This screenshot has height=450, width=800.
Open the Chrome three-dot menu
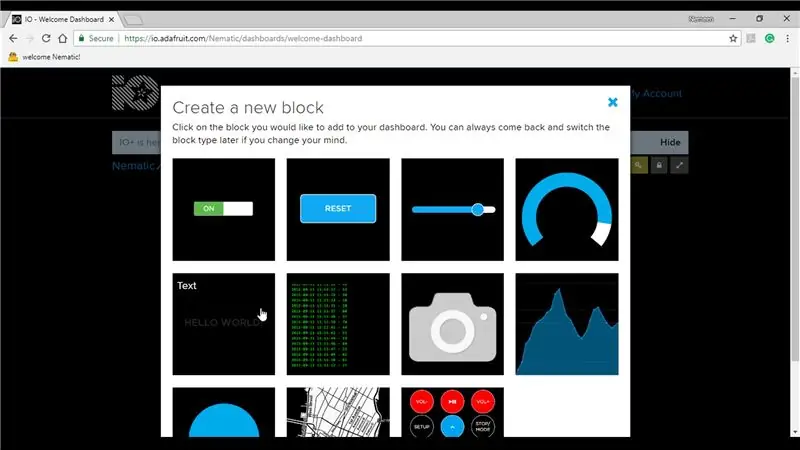(x=788, y=38)
